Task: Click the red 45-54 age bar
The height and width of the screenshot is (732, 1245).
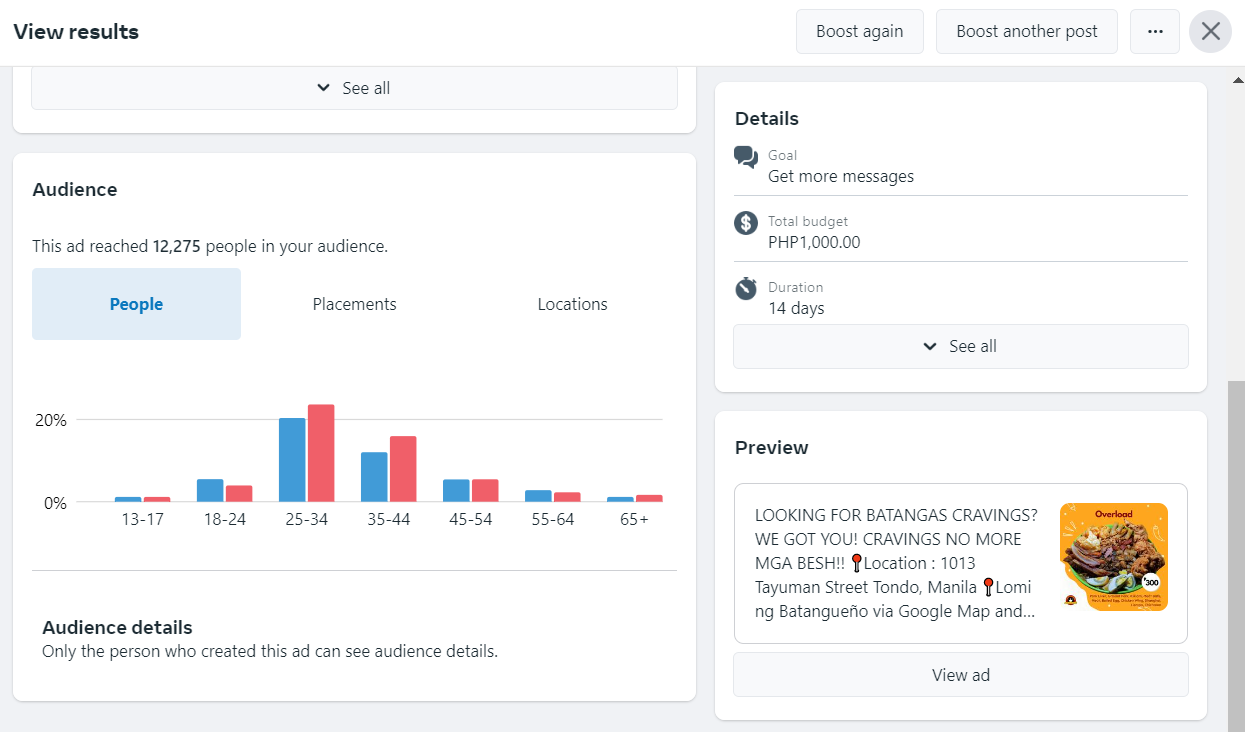Action: 485,490
